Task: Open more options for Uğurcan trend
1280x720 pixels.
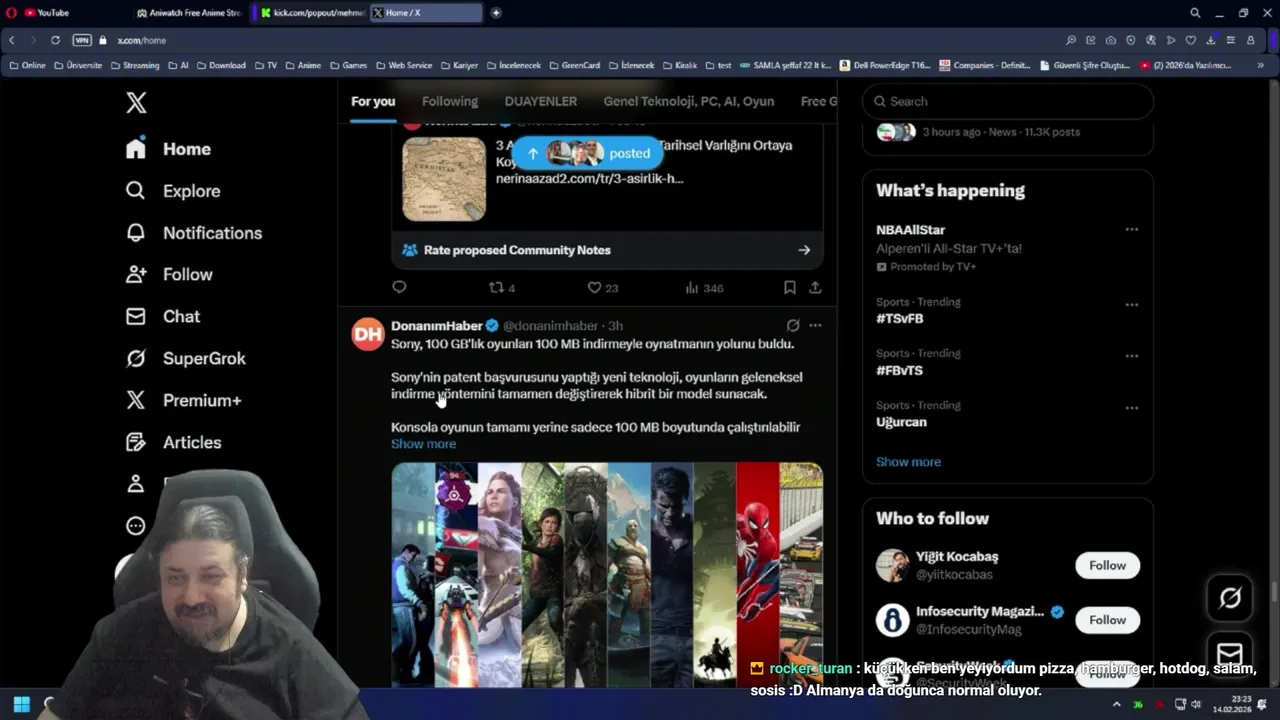Action: pyautogui.click(x=1131, y=407)
